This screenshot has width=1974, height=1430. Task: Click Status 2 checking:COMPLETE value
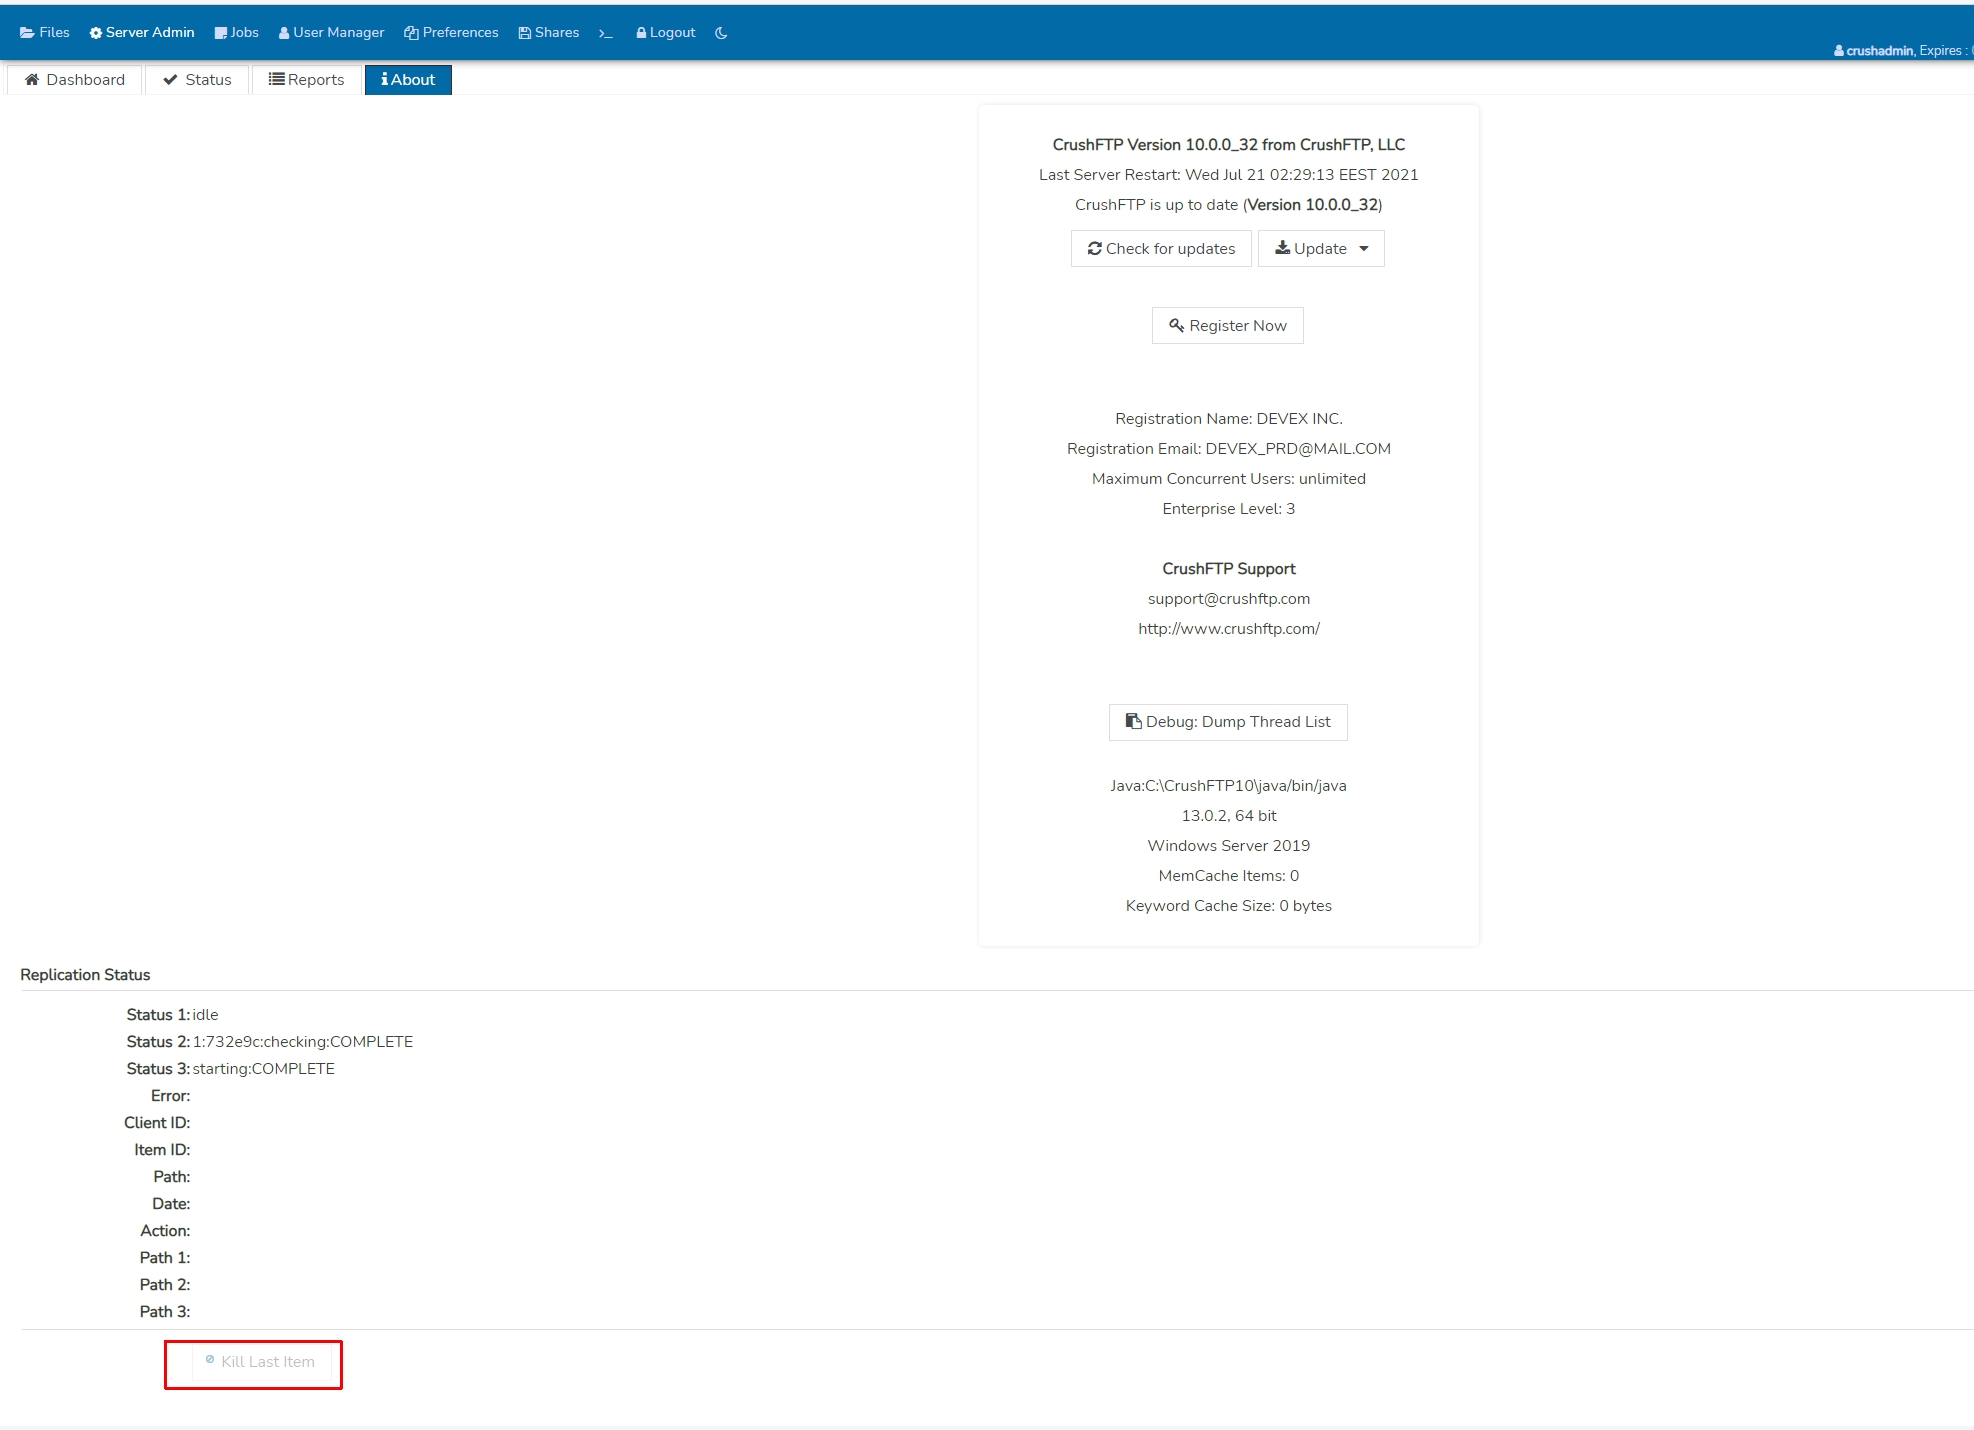(302, 1042)
